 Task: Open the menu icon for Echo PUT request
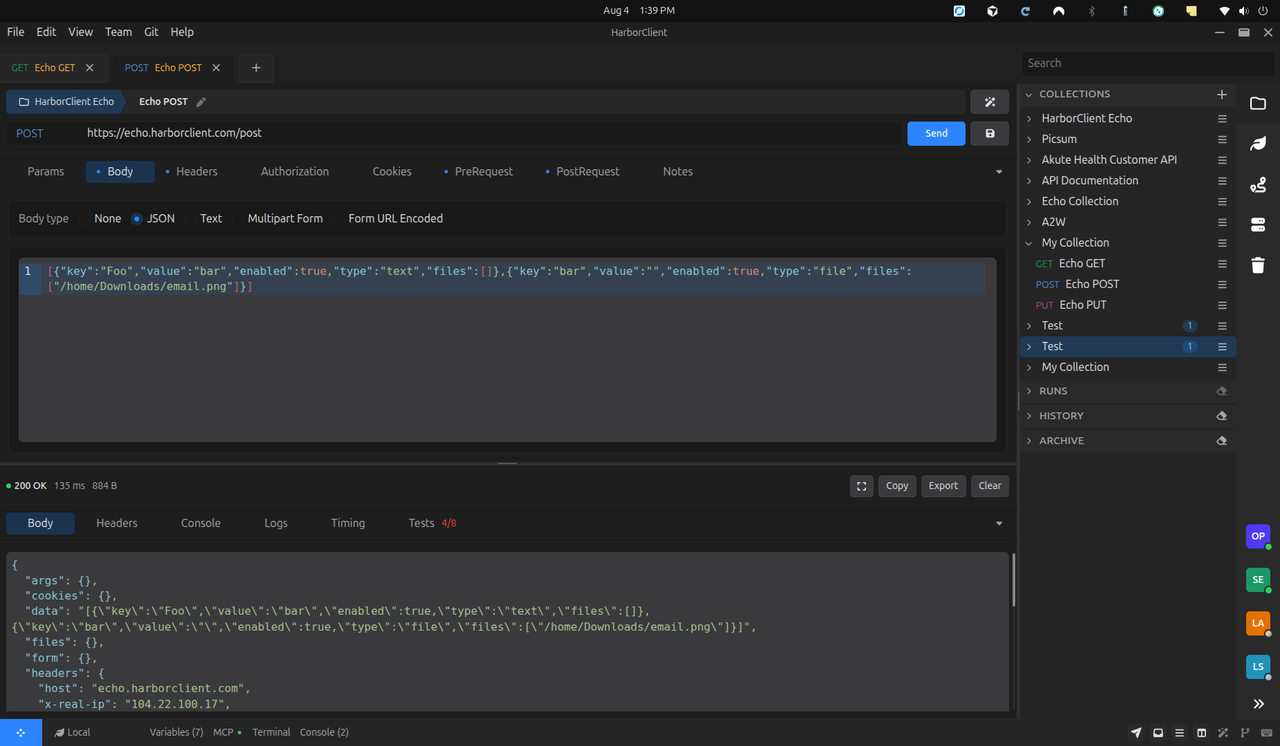(1222, 305)
